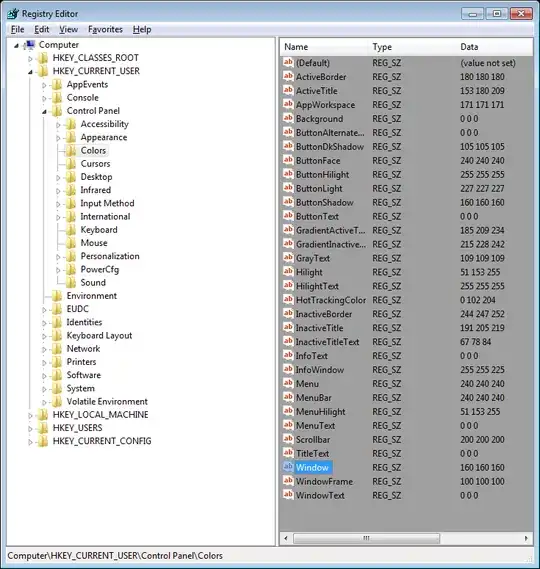The width and height of the screenshot is (540, 569).
Task: Click the Cursors folder icon
Action: (x=71, y=164)
